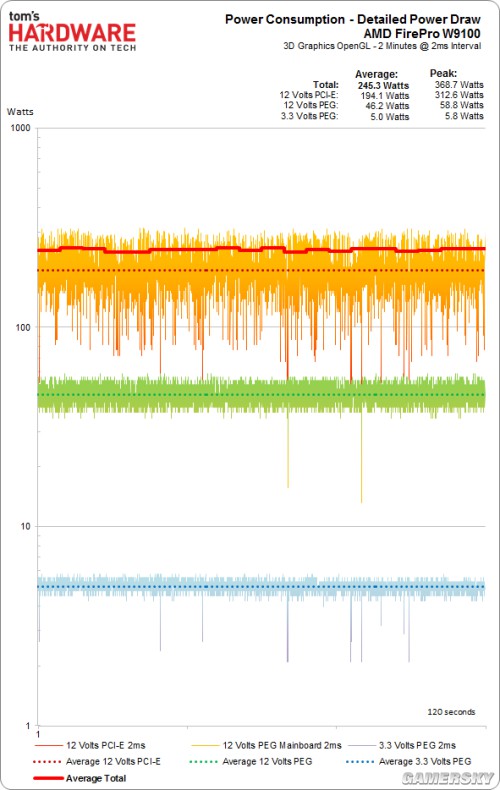
Task: Click the 100 Watts axis label
Action: tap(23, 327)
